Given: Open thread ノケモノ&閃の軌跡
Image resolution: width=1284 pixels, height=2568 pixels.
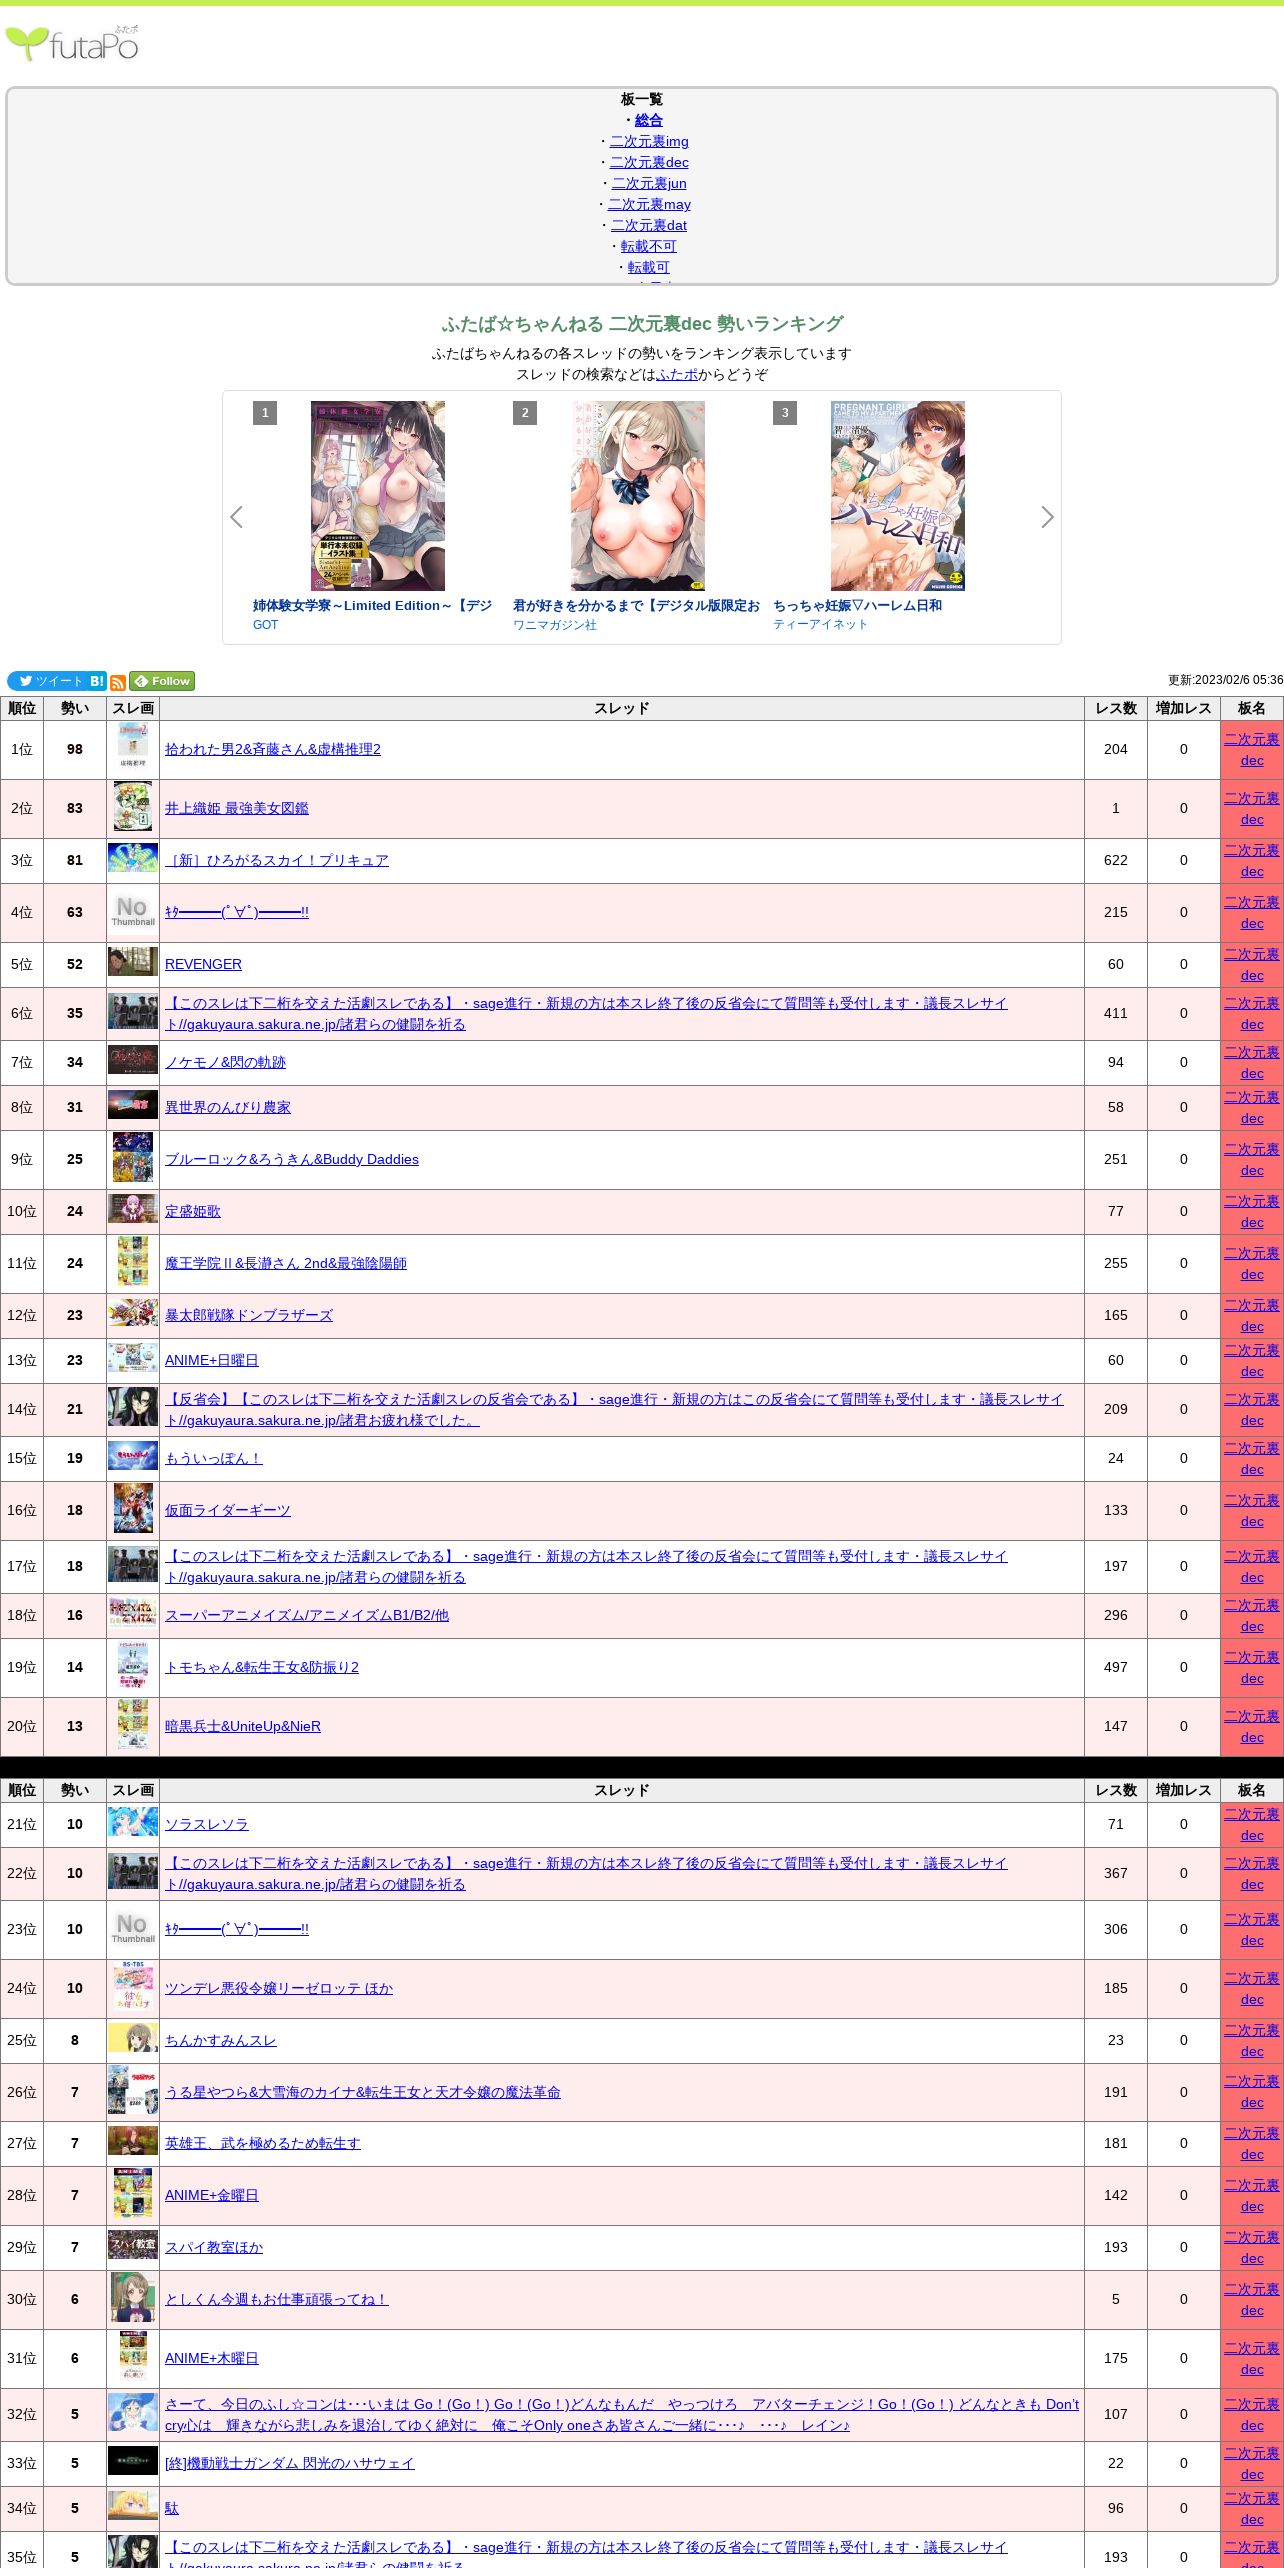Looking at the screenshot, I should click(x=225, y=1062).
